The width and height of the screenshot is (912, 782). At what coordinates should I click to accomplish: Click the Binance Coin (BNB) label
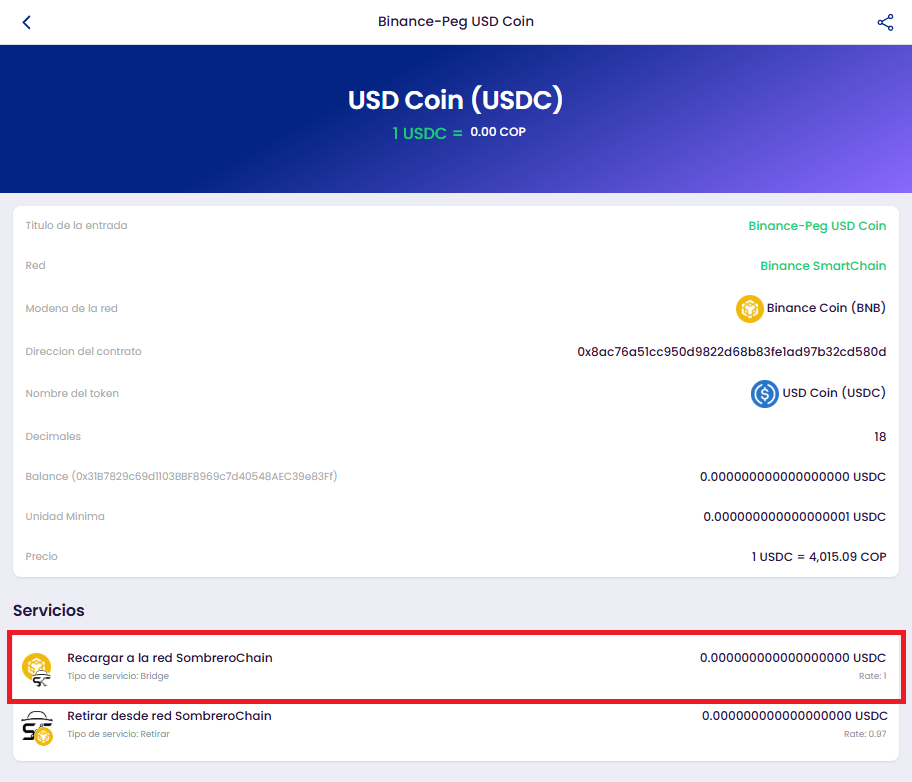coord(826,308)
